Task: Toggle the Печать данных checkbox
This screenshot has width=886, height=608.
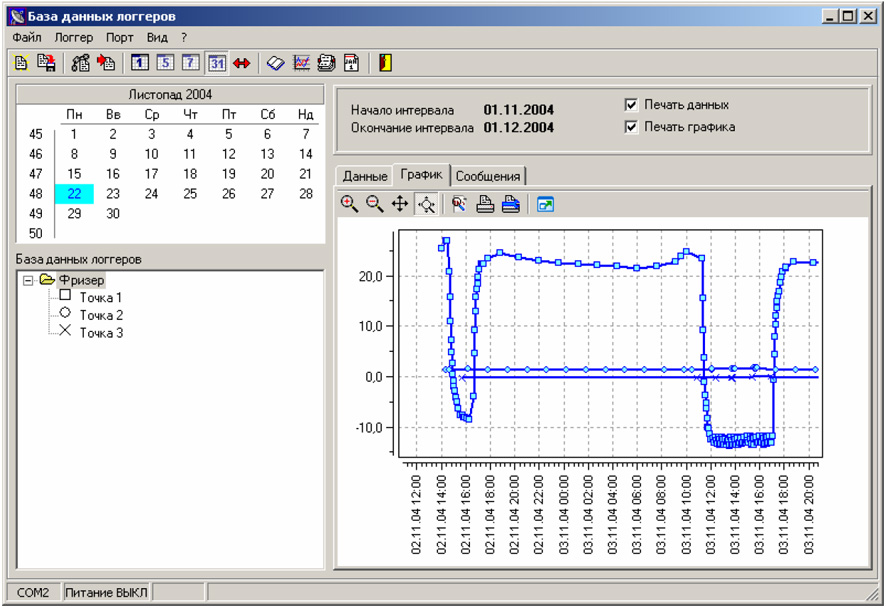Action: pyautogui.click(x=631, y=105)
